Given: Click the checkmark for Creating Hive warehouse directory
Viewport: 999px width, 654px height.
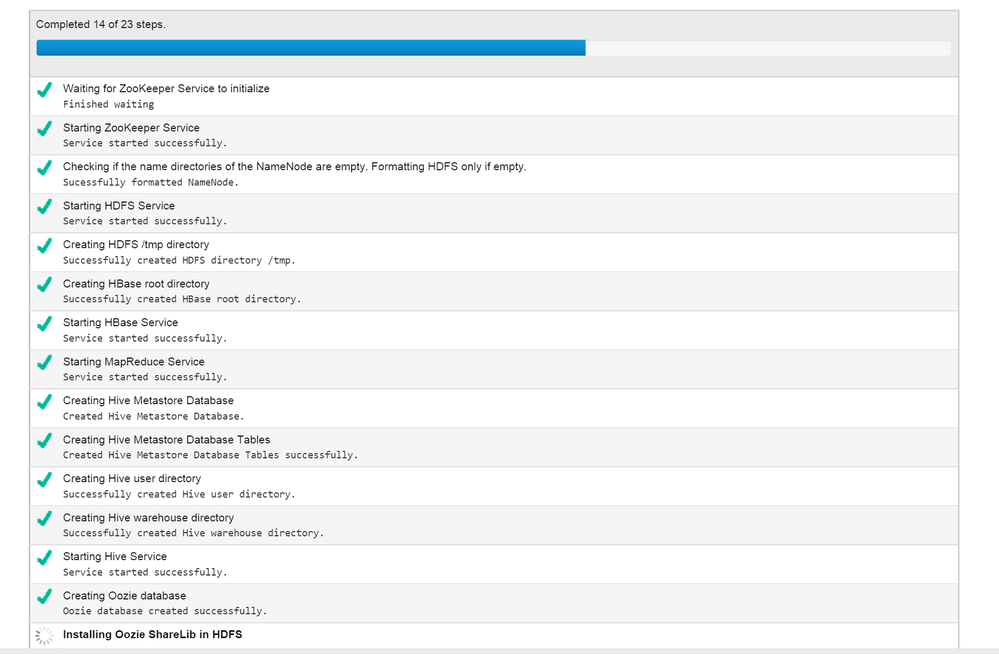Looking at the screenshot, I should point(44,519).
